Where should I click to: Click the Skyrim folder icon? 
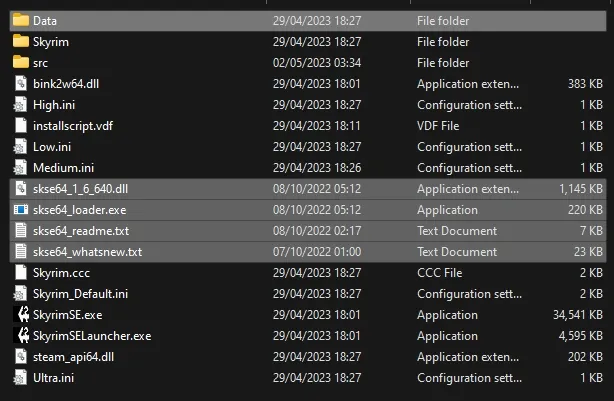coord(20,41)
